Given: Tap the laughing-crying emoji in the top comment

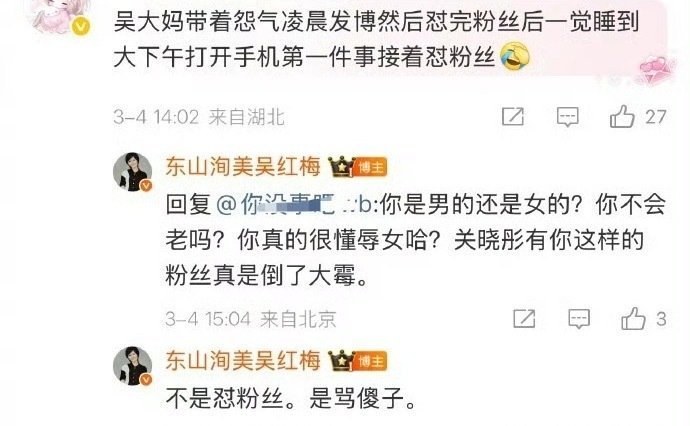Looking at the screenshot, I should 515,57.
